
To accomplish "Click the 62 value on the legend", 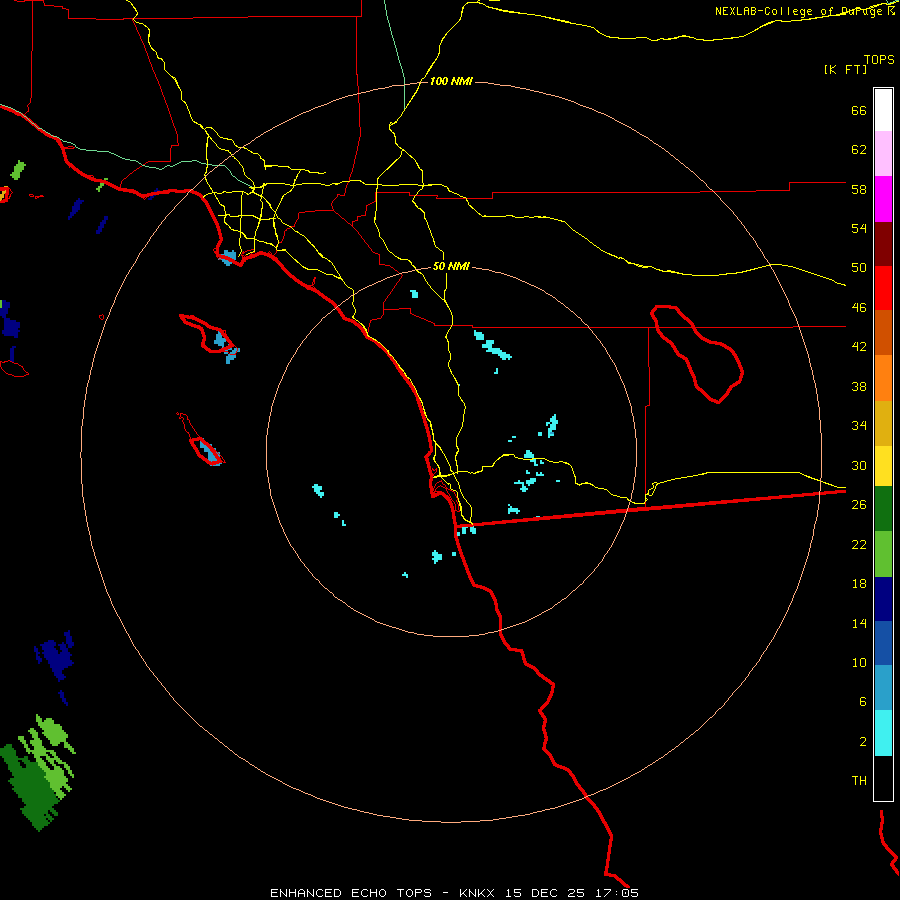I will pos(859,150).
